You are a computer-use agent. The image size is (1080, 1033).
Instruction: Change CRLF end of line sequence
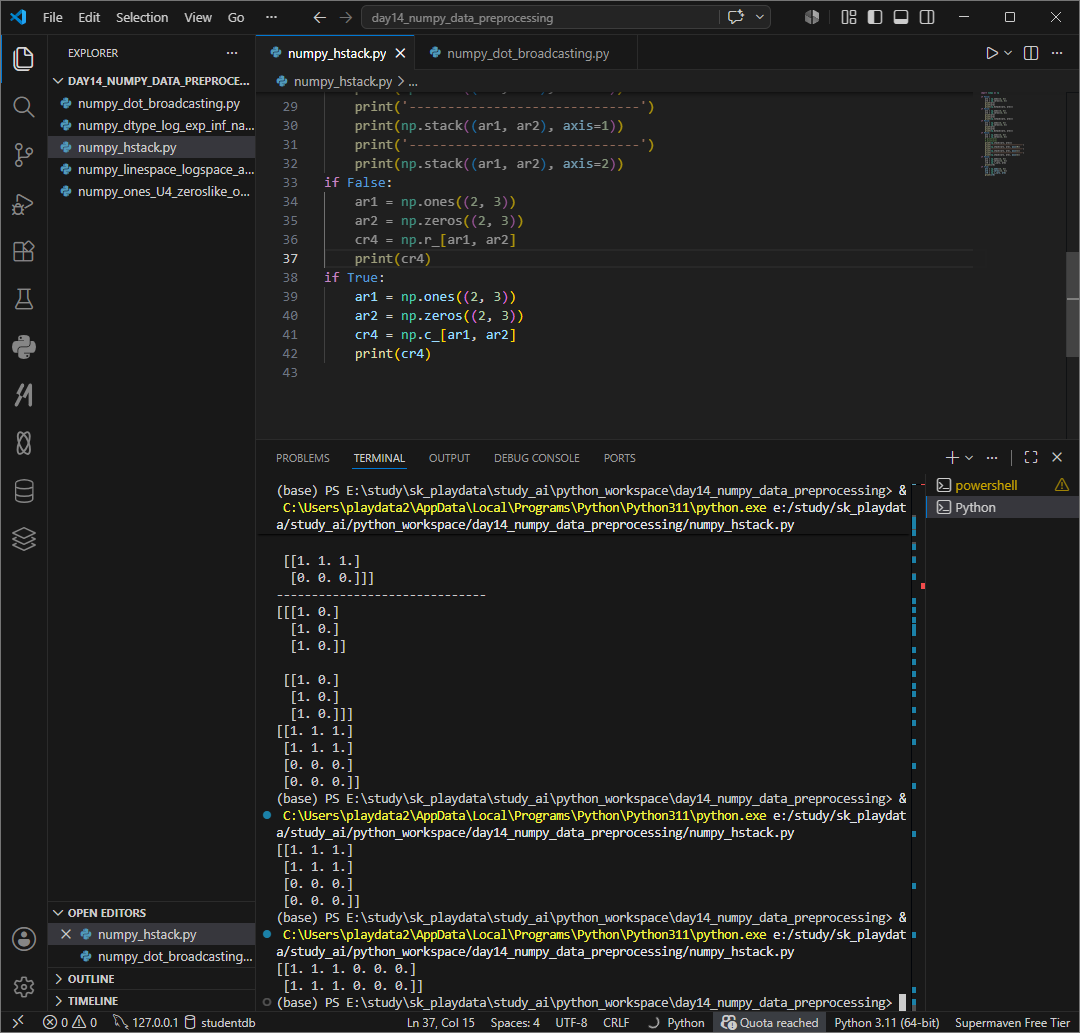click(x=616, y=1022)
